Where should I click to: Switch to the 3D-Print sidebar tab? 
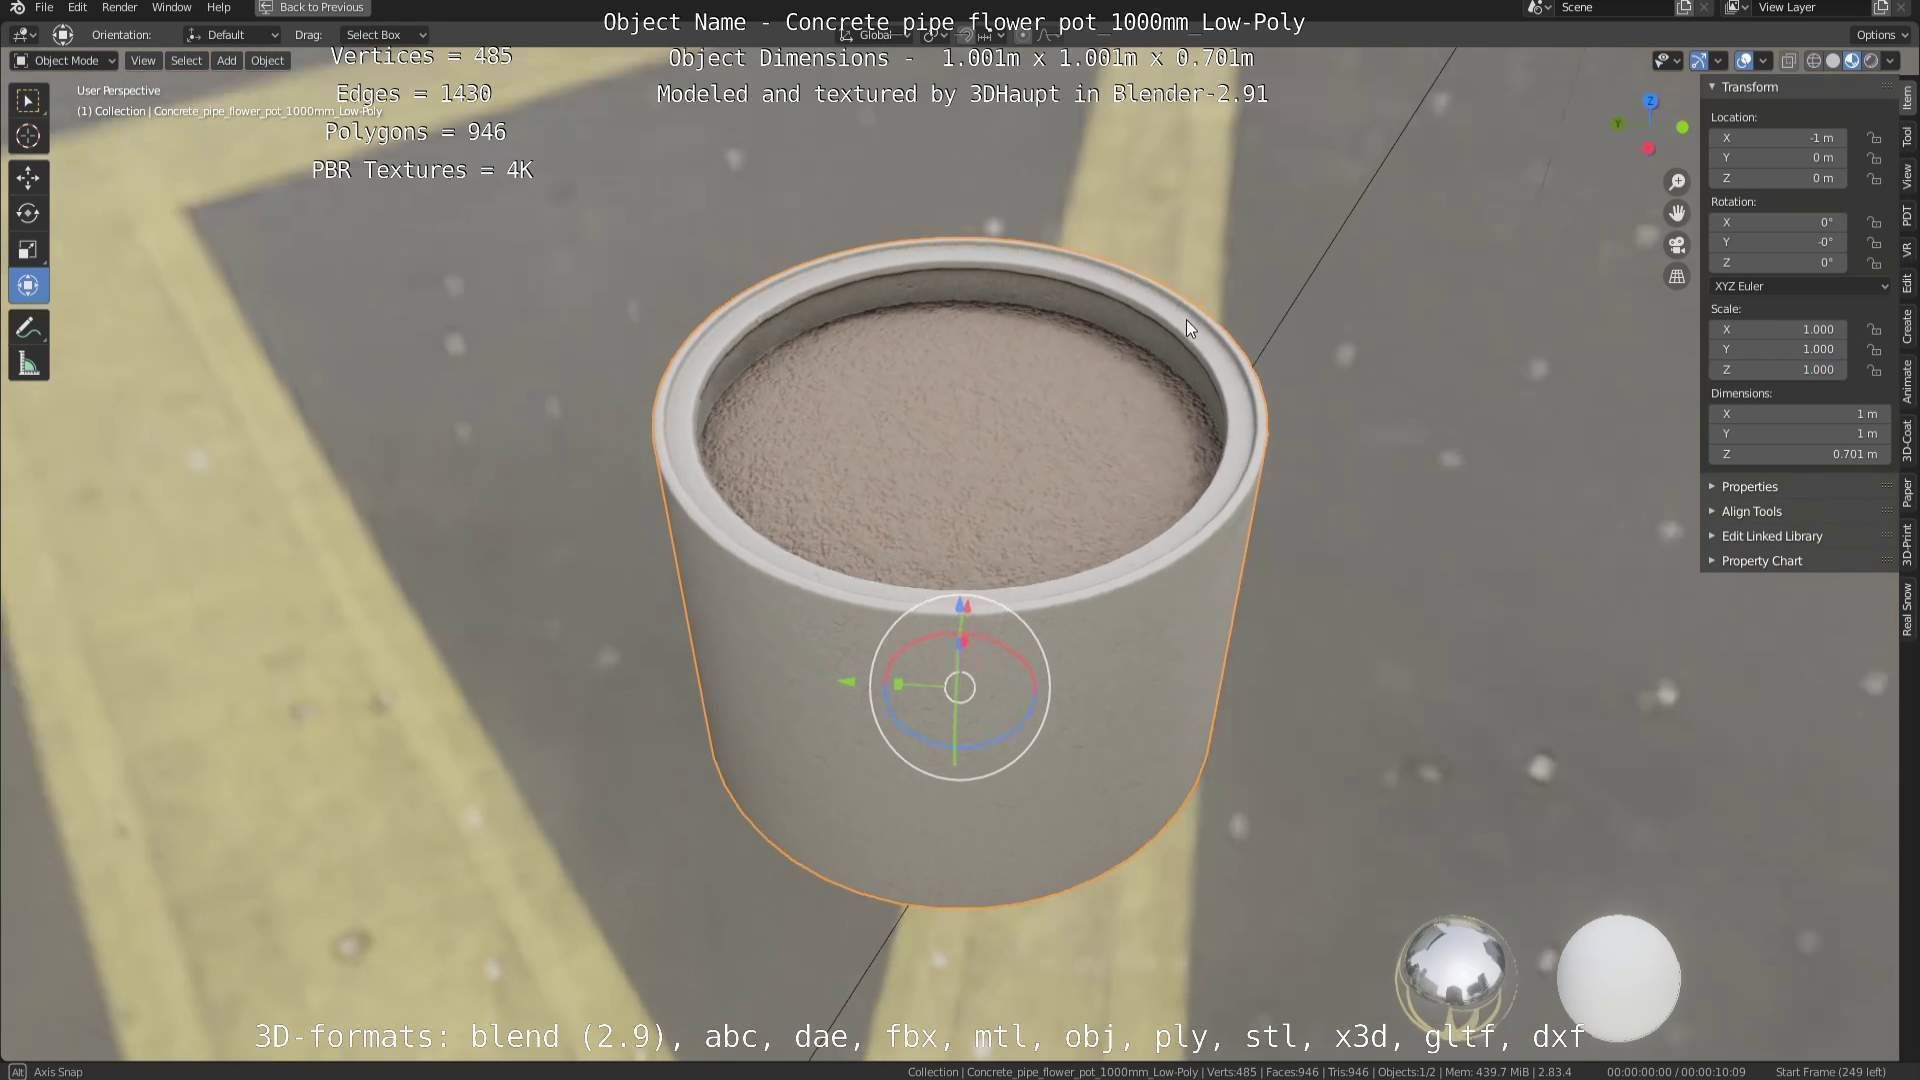pos(1908,544)
